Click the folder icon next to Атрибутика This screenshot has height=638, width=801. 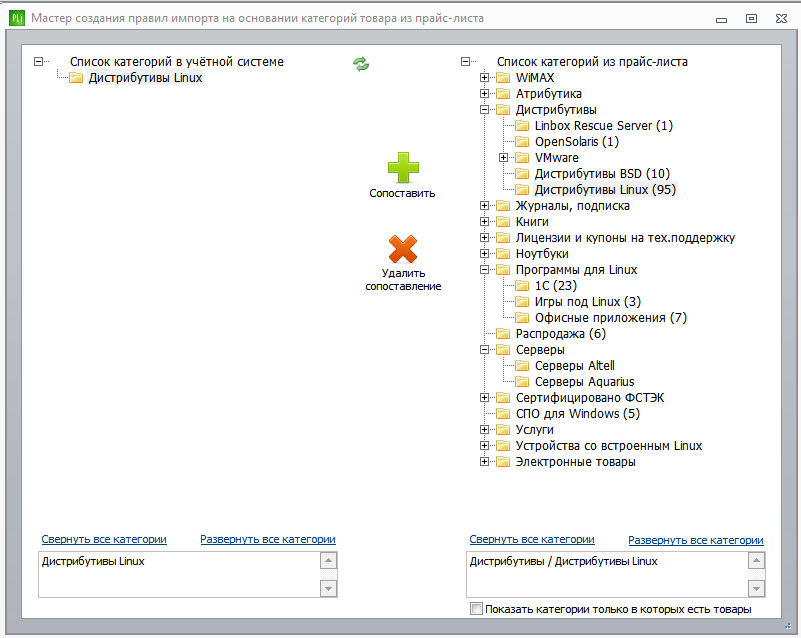point(503,93)
